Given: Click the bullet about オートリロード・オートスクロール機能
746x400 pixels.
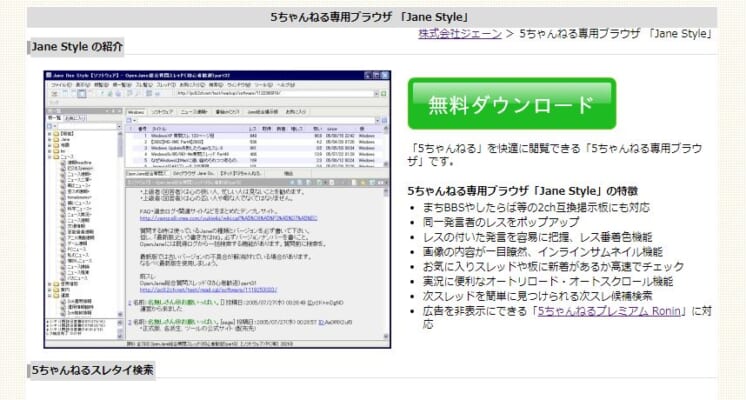Looking at the screenshot, I should 548,281.
